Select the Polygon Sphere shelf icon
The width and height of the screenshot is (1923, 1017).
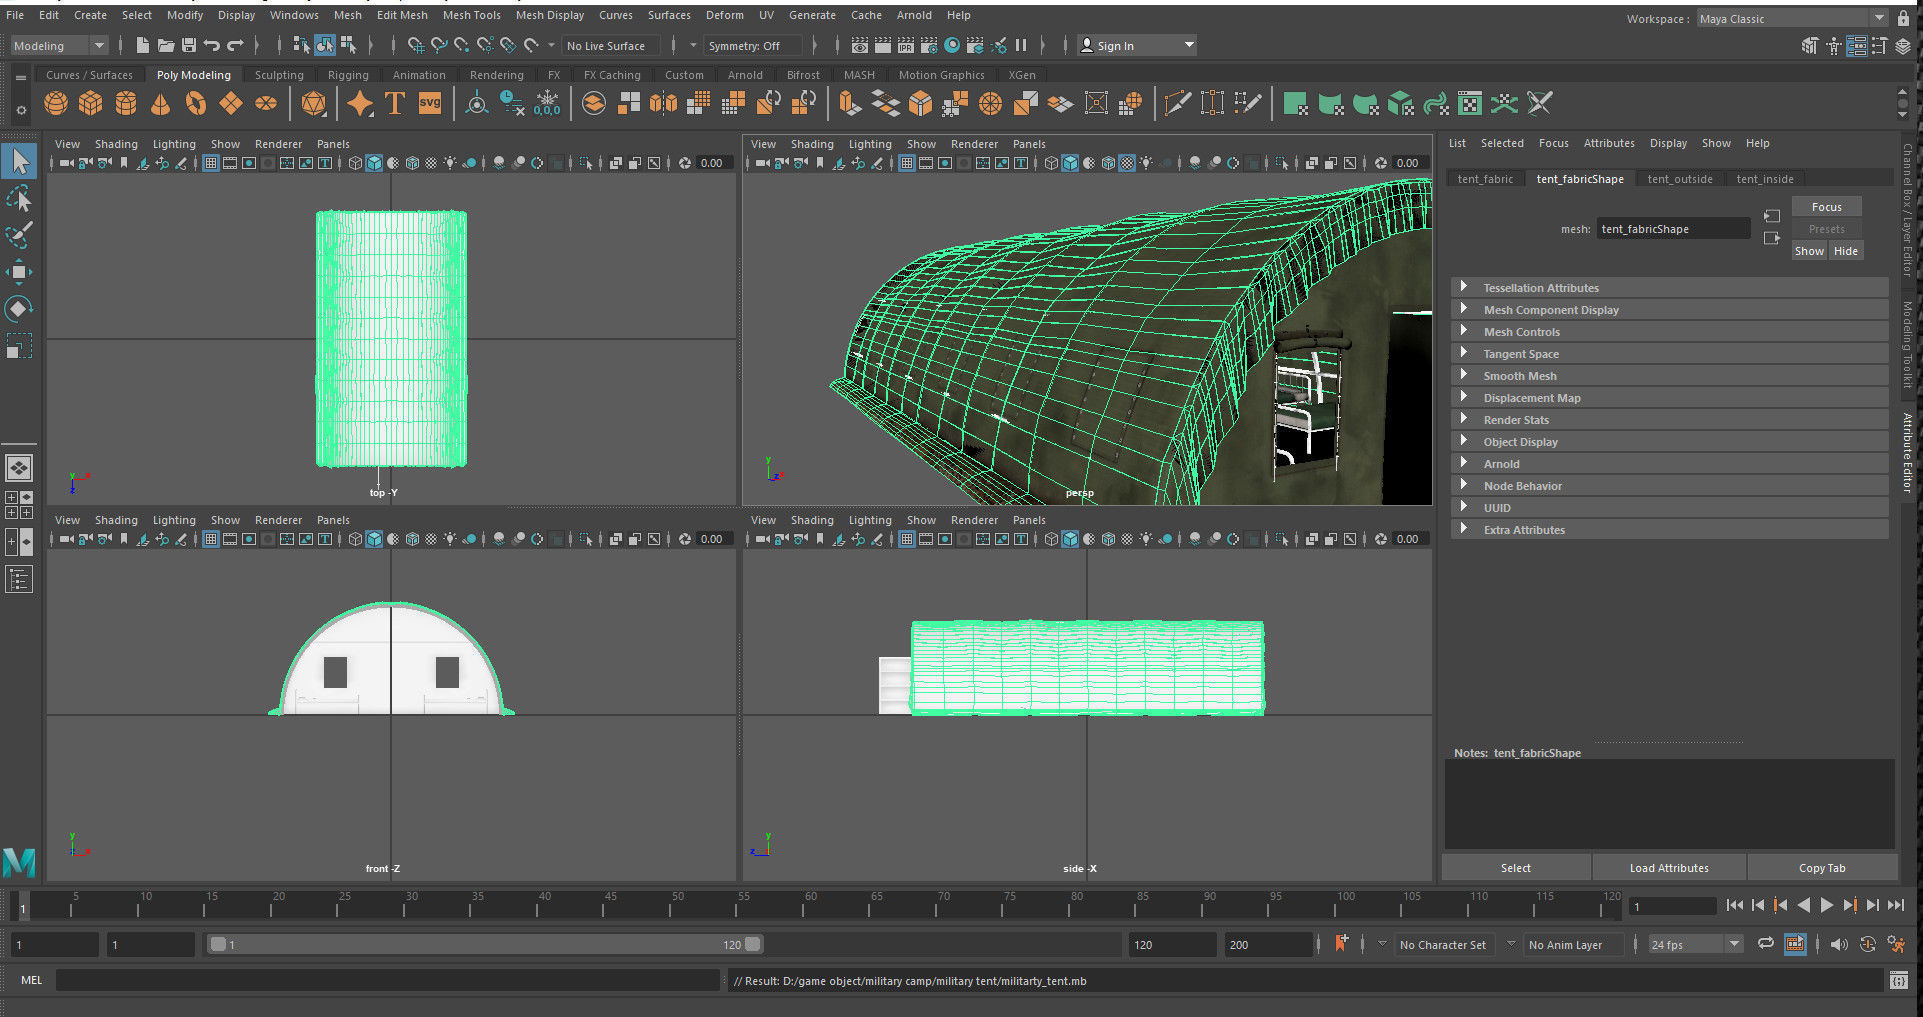56,104
